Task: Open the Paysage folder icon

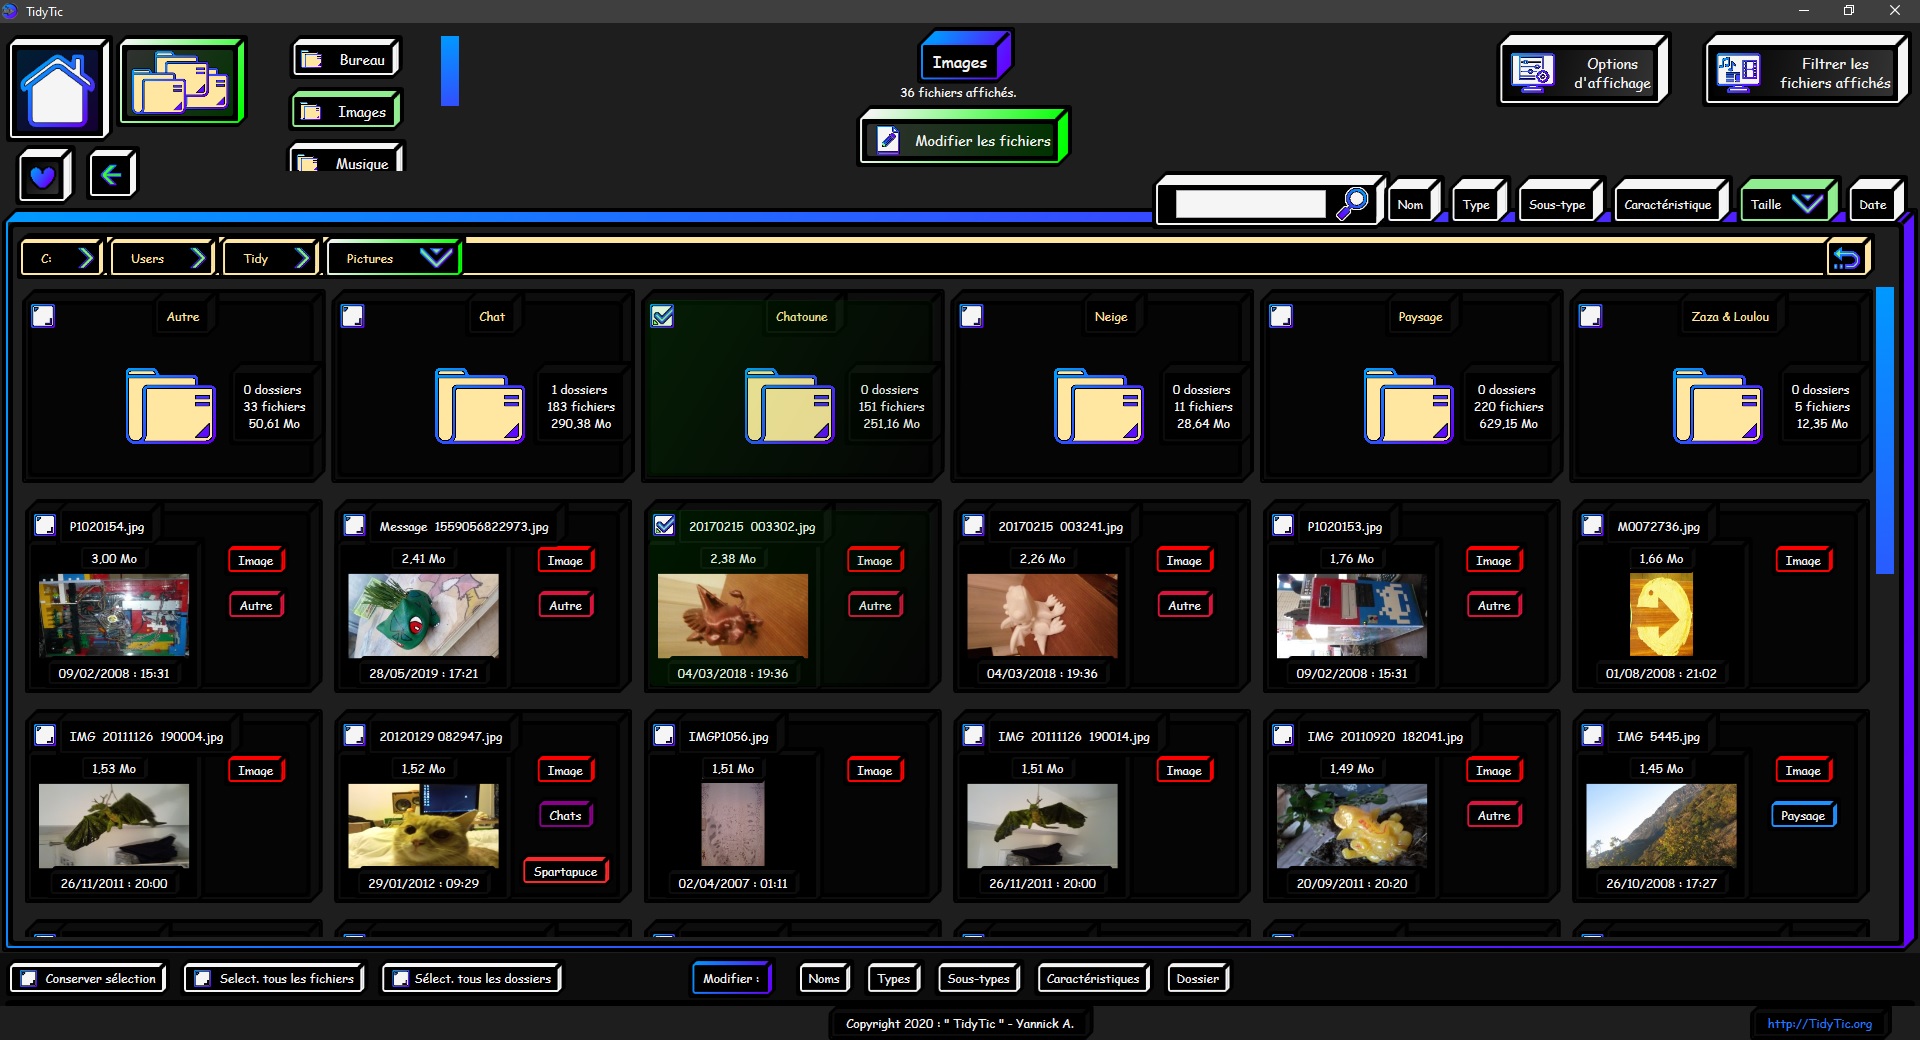Action: [x=1407, y=406]
